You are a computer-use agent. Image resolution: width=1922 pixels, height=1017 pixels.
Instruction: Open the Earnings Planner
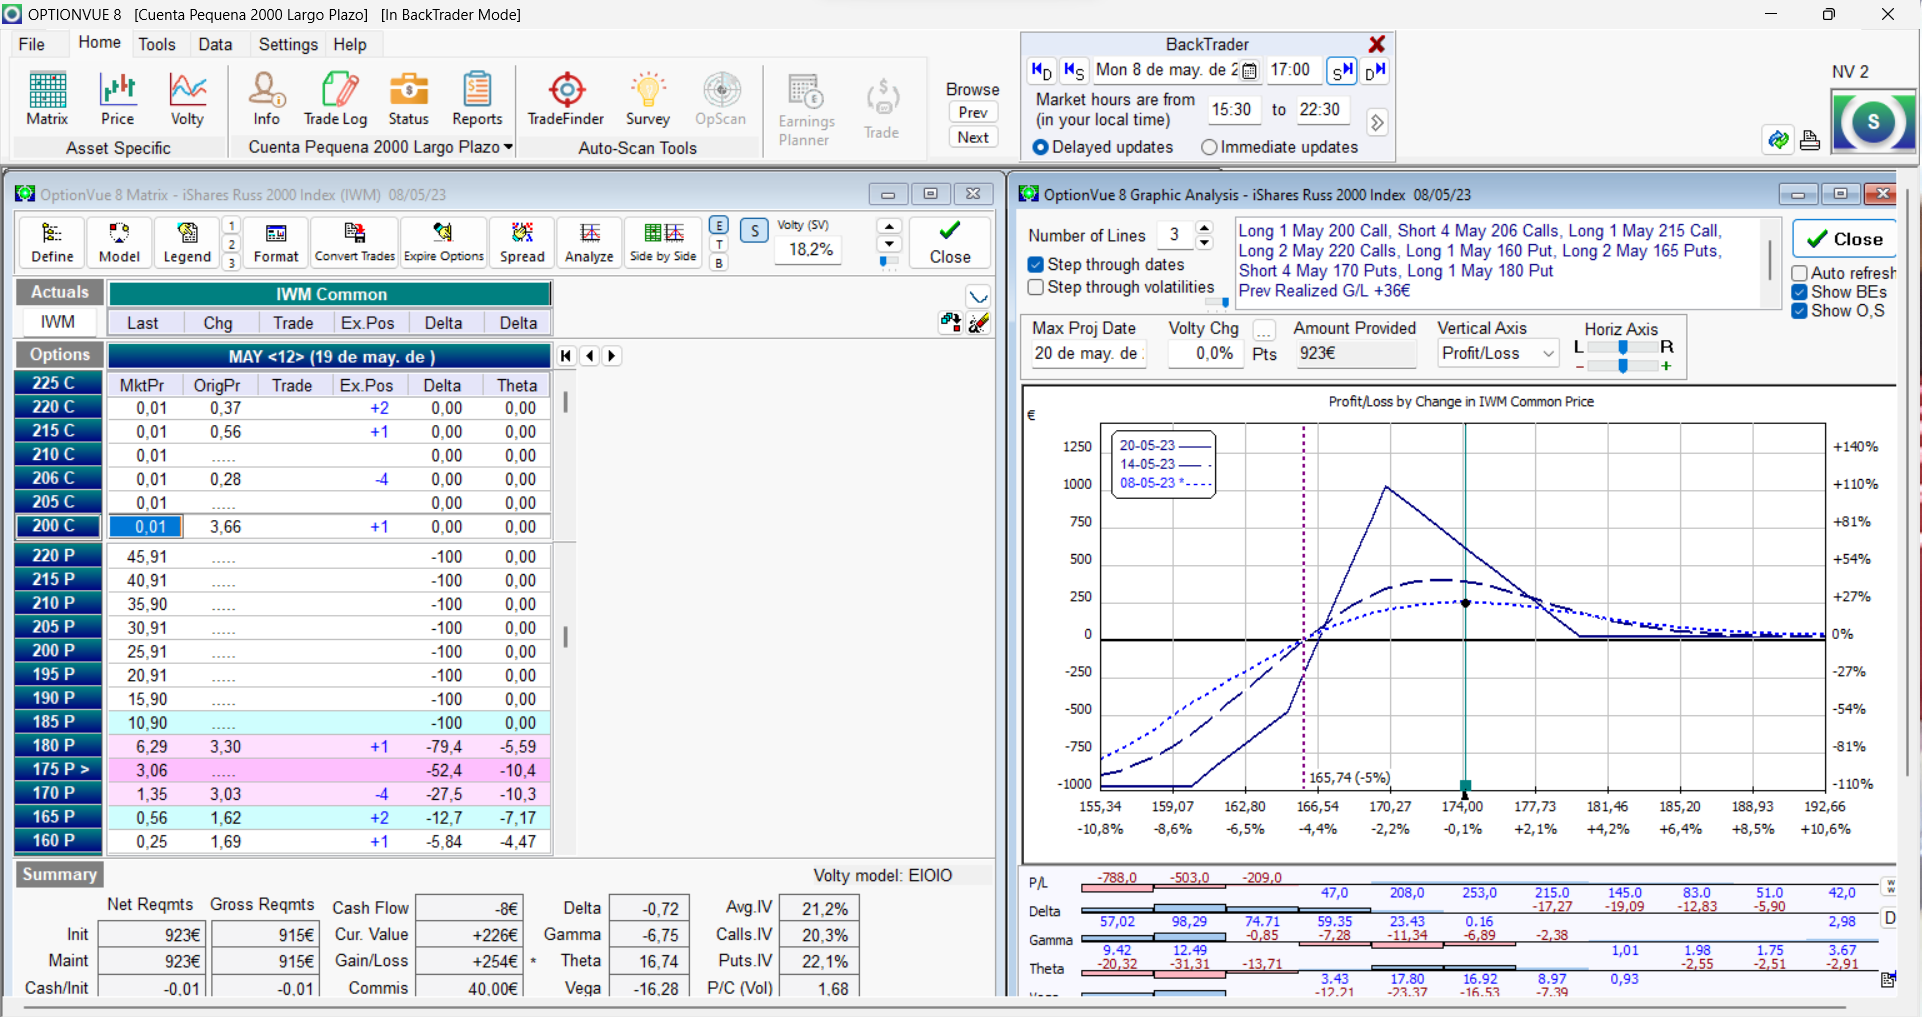tap(806, 110)
